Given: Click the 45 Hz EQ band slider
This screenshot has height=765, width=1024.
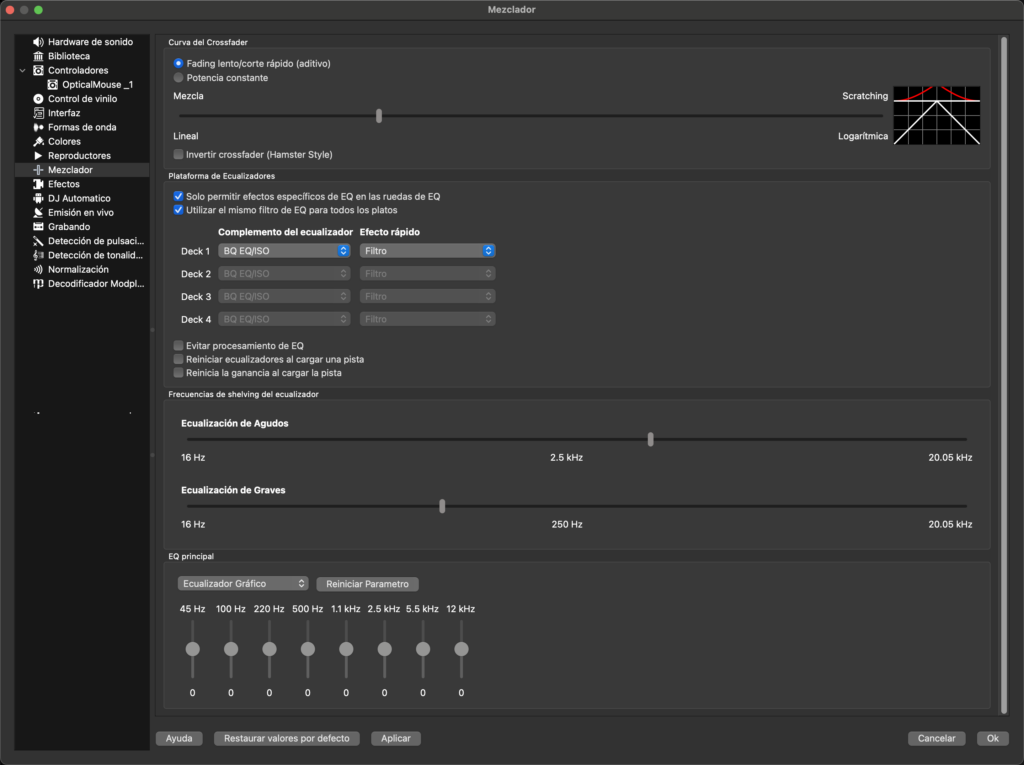Looking at the screenshot, I should (x=193, y=649).
